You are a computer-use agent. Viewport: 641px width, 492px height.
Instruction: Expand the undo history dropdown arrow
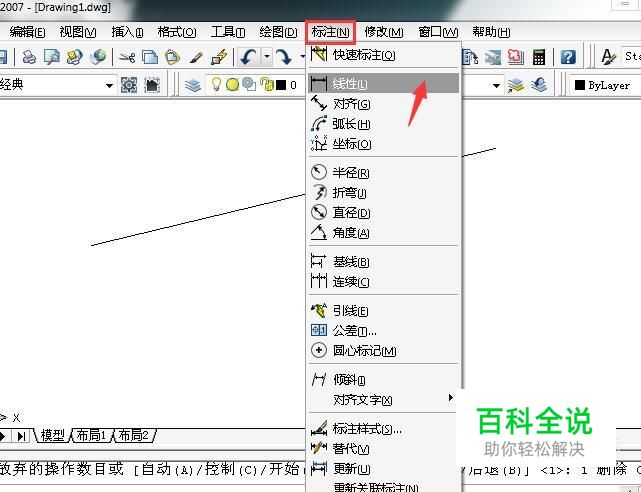click(x=267, y=57)
